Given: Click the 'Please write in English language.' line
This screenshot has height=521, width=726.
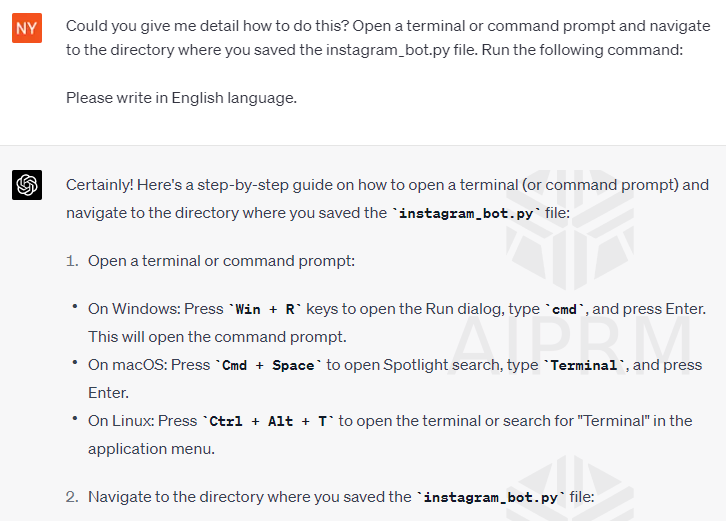Looking at the screenshot, I should (x=182, y=98).
